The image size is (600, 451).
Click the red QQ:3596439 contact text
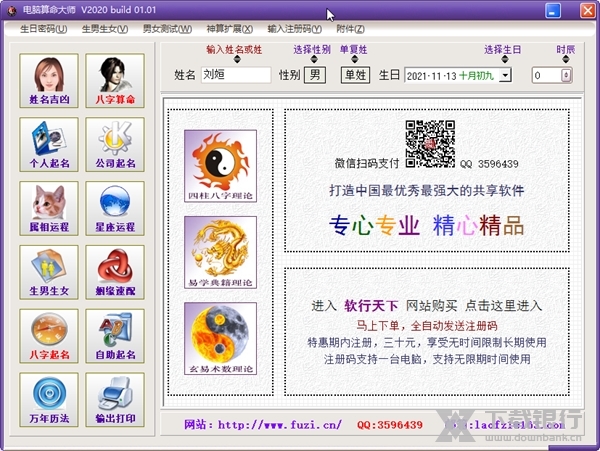pos(390,425)
